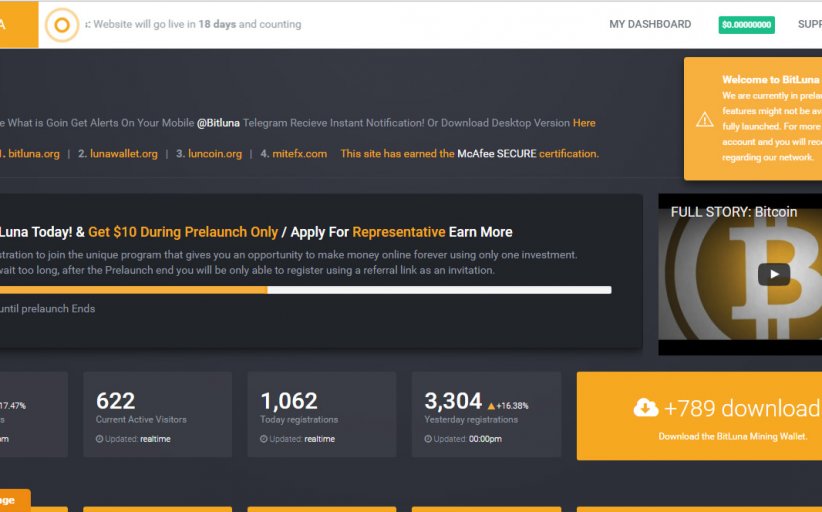Image resolution: width=822 pixels, height=512 pixels.
Task: Open the bitluna.org link
Action: pos(34,154)
